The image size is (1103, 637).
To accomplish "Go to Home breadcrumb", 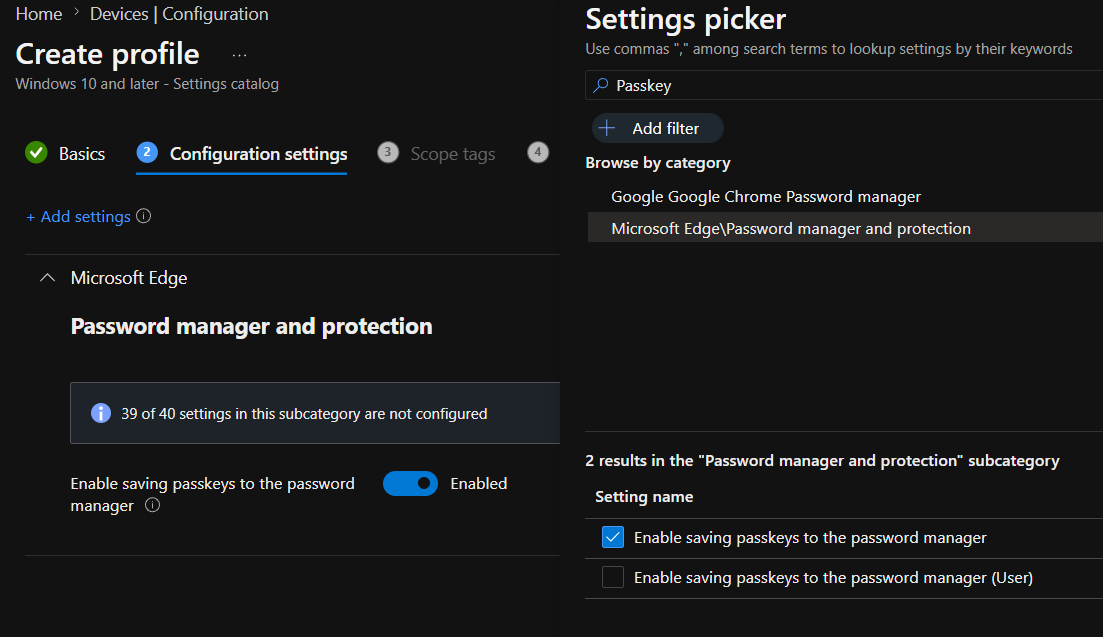I will [39, 14].
